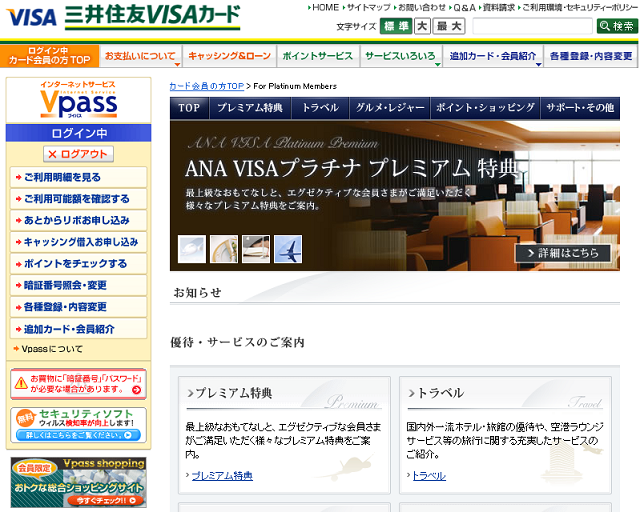Click the ANA VISAプラチナ プレミアム特典 banner title
The image size is (640, 512).
(x=352, y=169)
